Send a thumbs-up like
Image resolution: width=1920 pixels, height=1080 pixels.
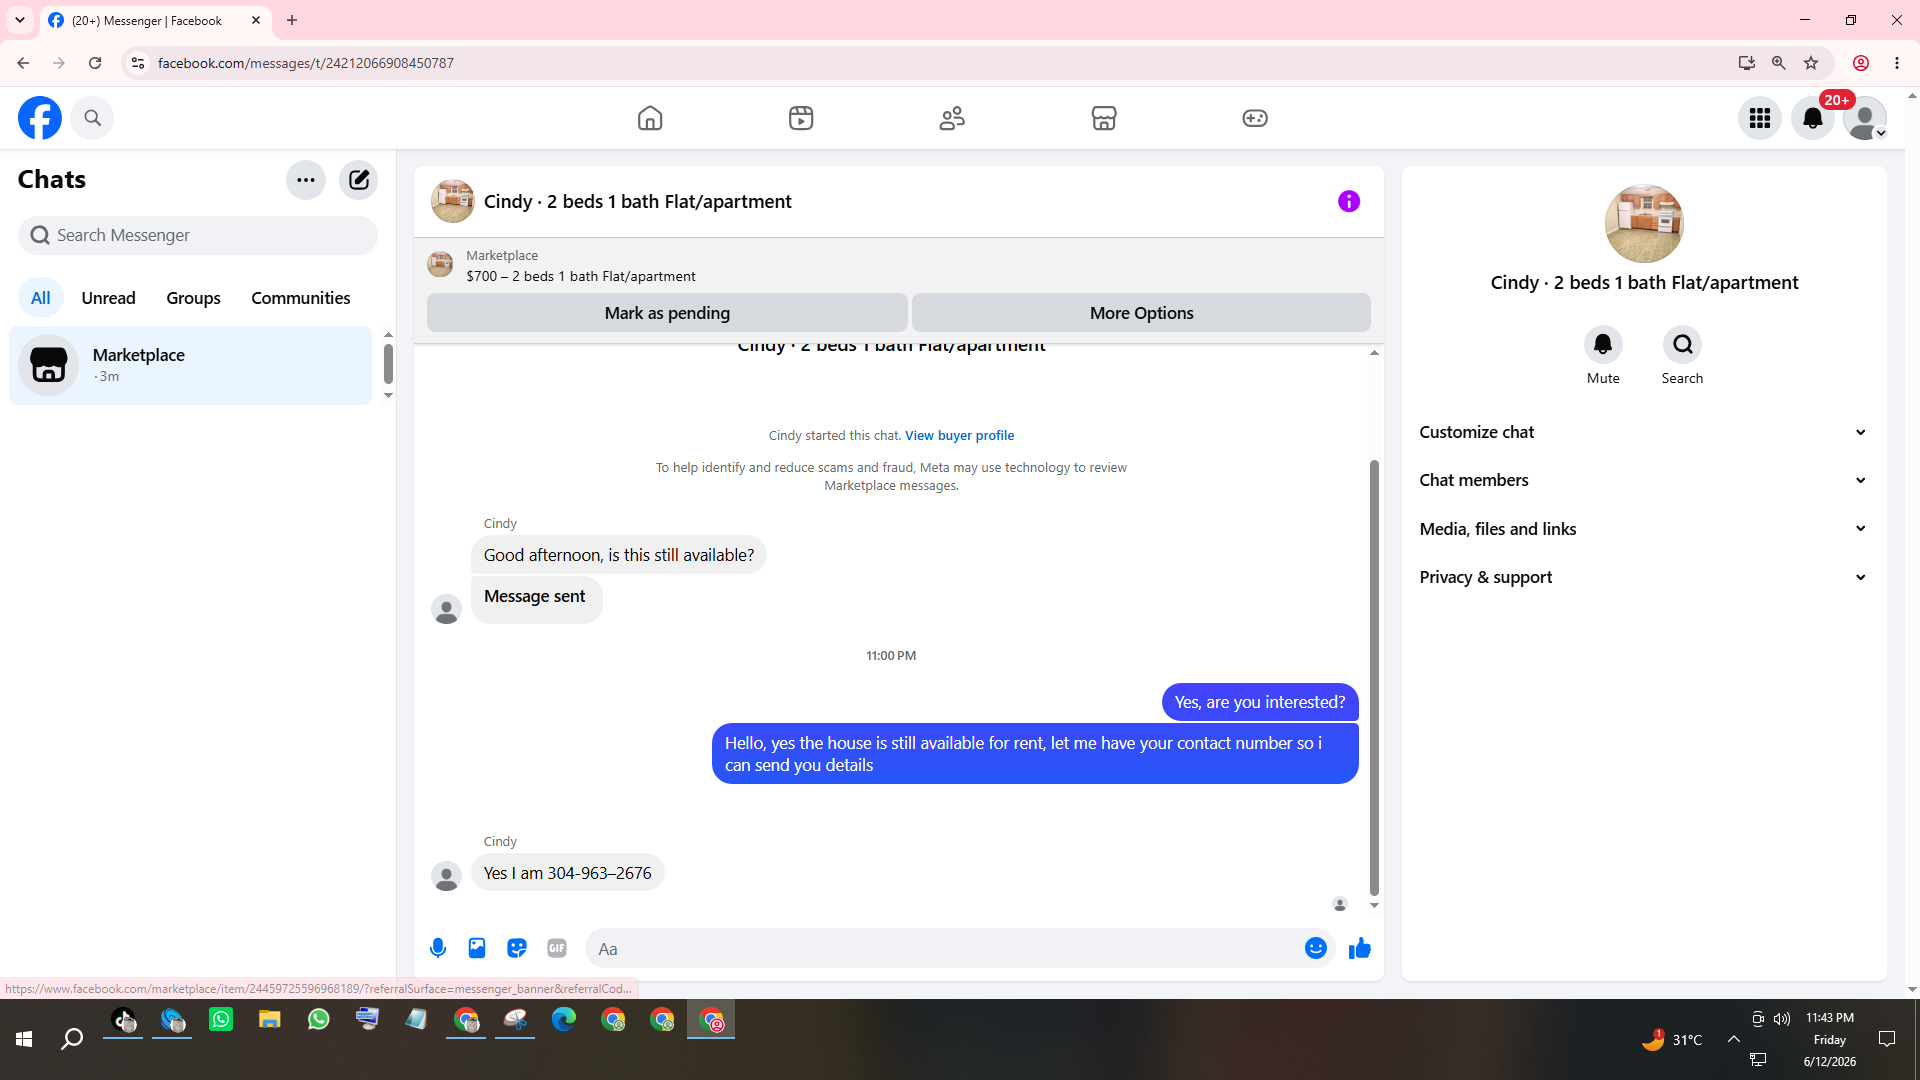[1360, 948]
